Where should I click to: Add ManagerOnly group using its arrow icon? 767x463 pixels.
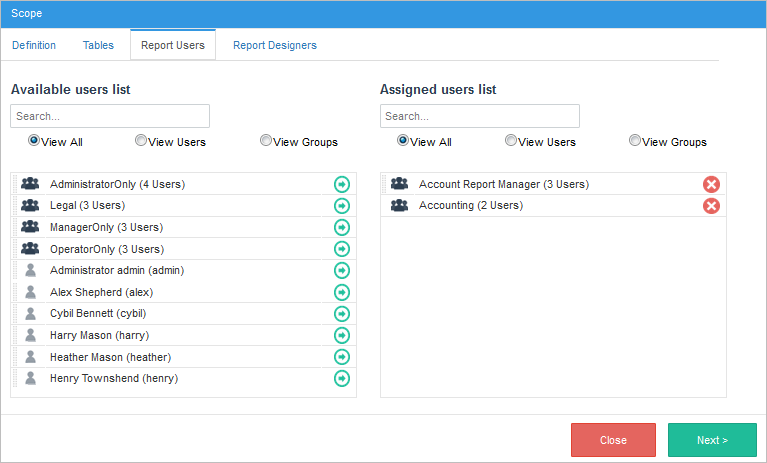pyautogui.click(x=342, y=227)
